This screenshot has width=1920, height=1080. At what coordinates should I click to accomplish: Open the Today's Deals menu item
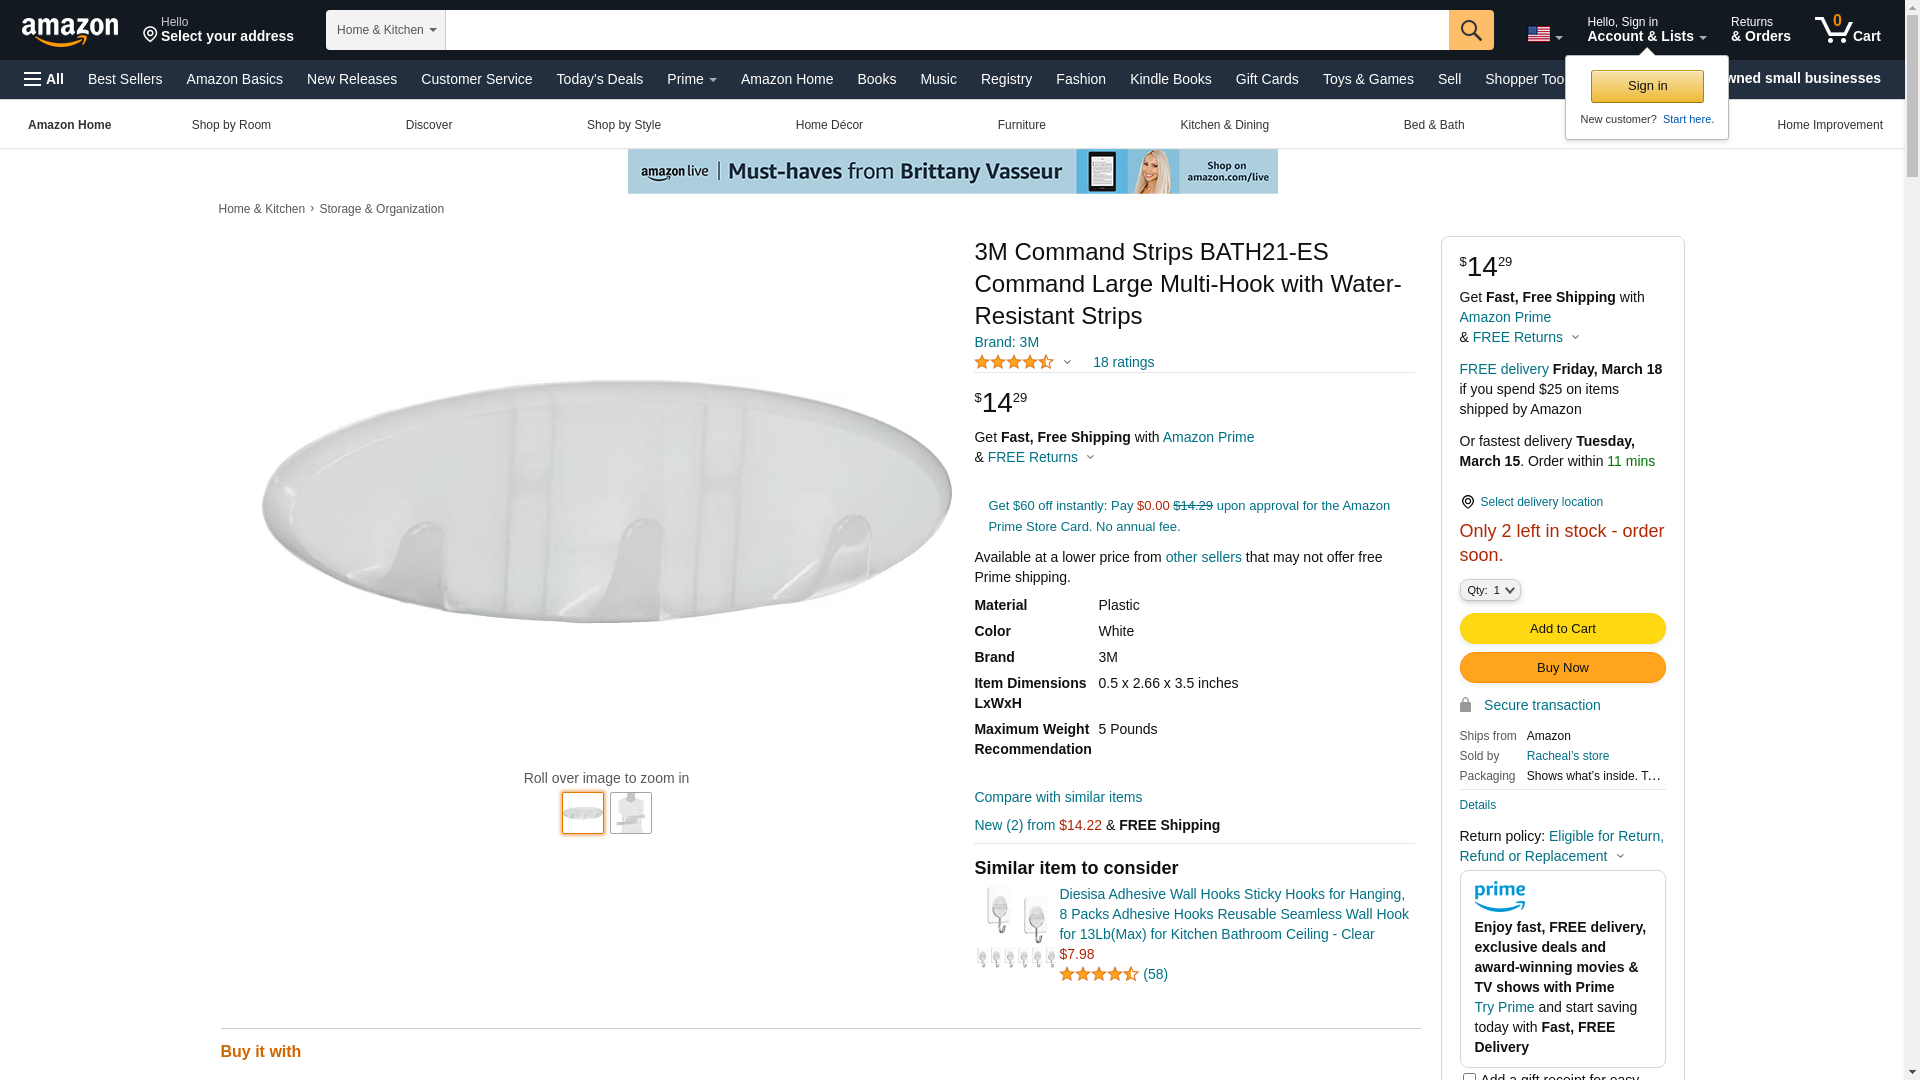(599, 79)
